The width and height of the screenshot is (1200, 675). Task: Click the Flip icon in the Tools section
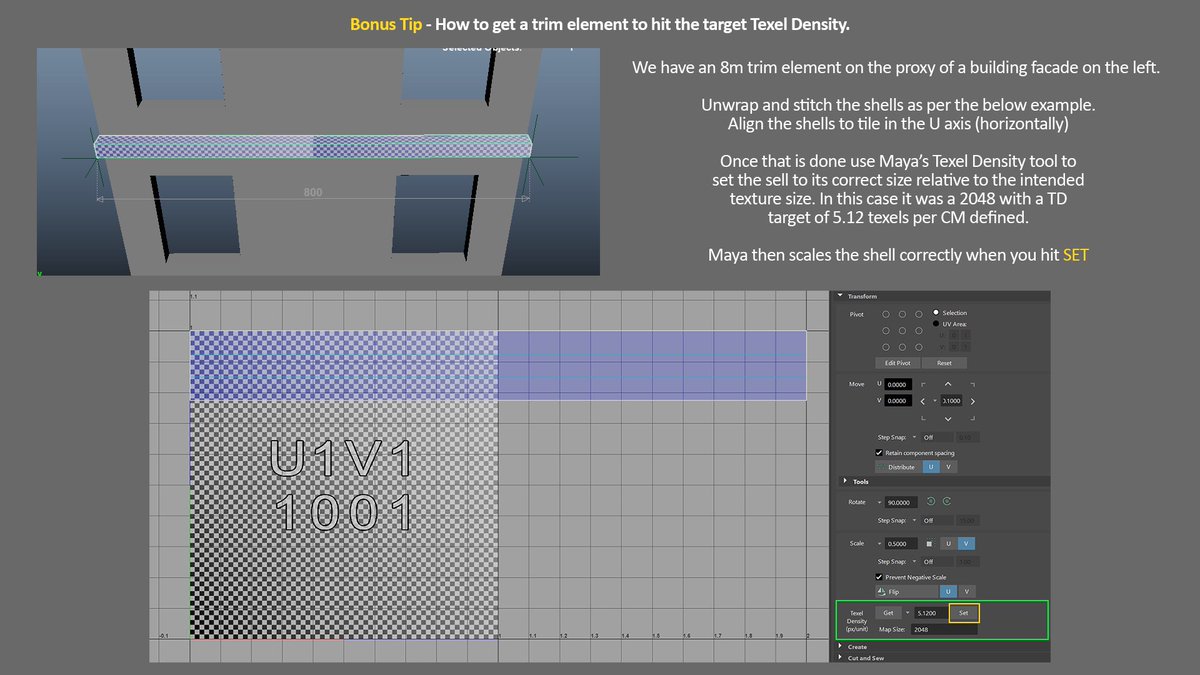click(881, 592)
